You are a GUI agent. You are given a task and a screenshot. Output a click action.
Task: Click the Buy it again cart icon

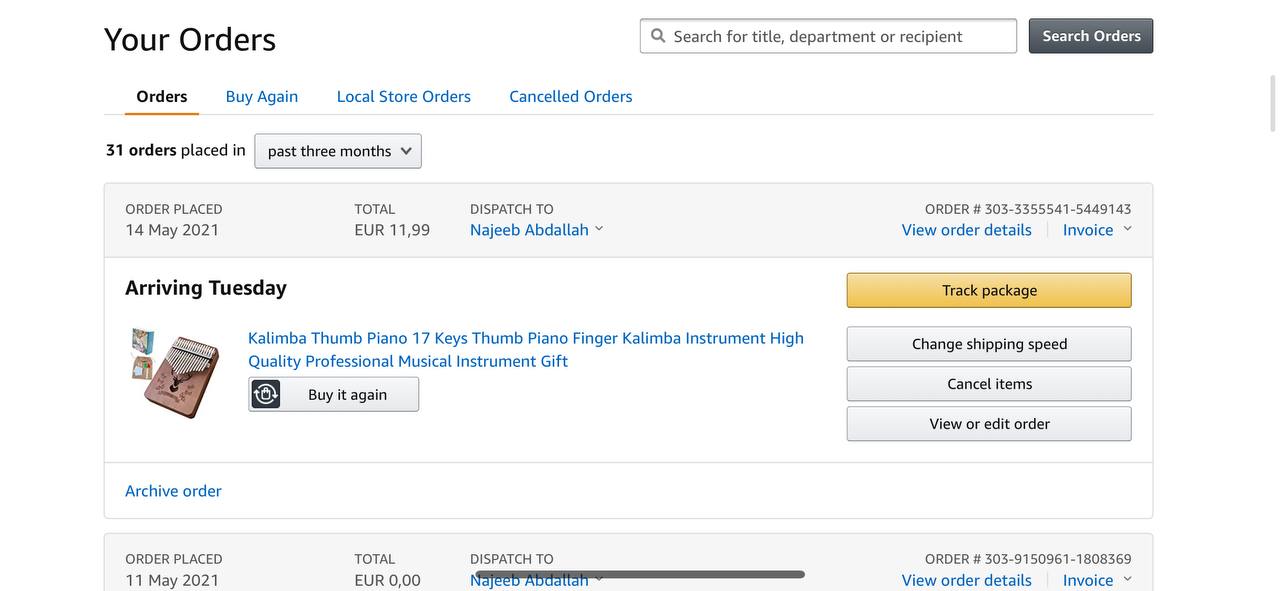tap(266, 394)
